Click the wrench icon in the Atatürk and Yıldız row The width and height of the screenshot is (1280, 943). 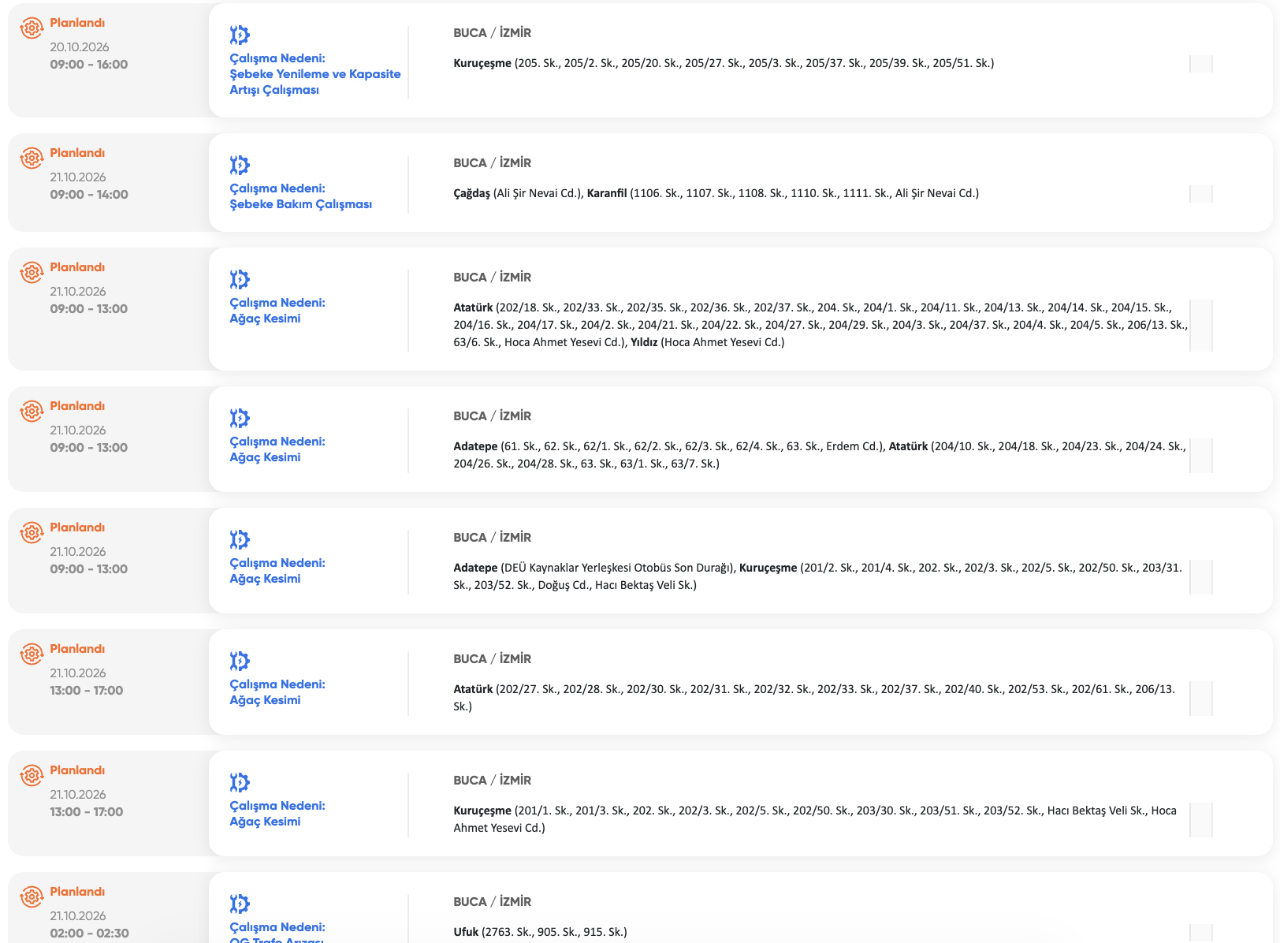click(x=239, y=279)
